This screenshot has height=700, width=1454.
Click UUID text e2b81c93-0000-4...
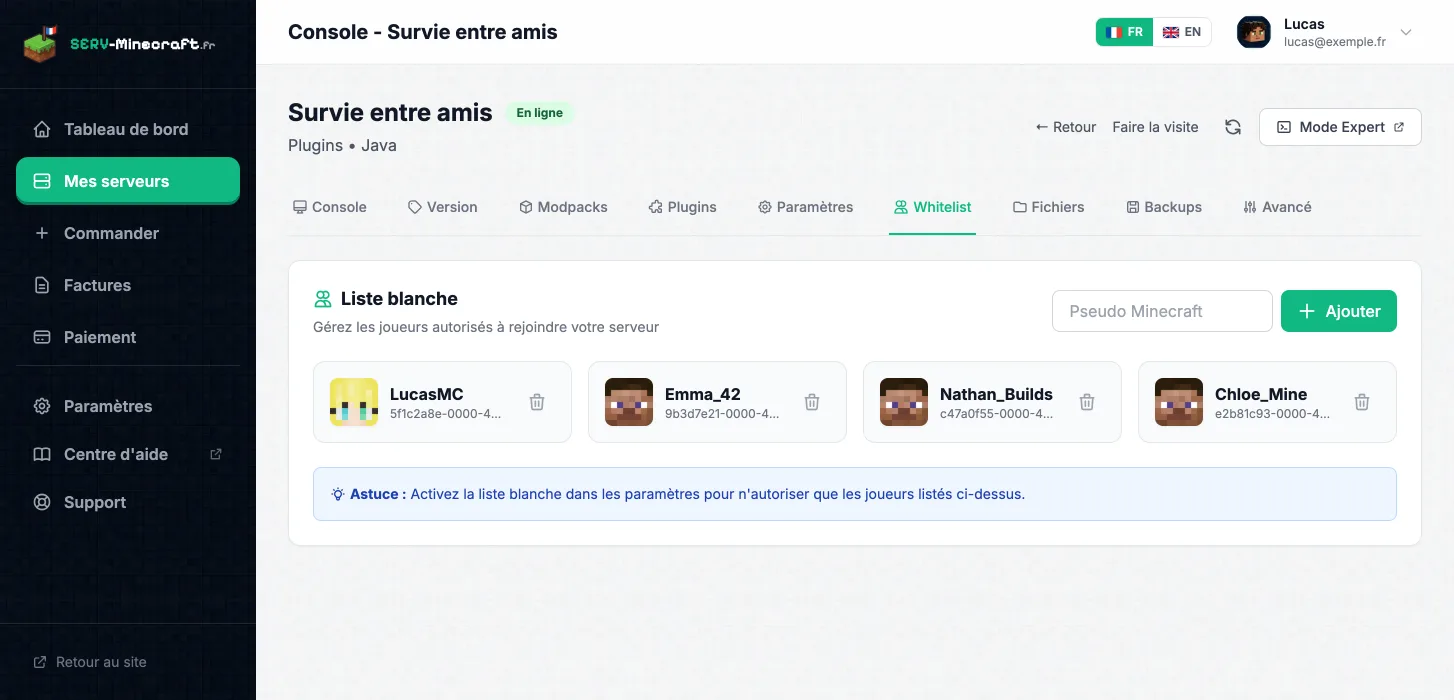(x=1272, y=413)
